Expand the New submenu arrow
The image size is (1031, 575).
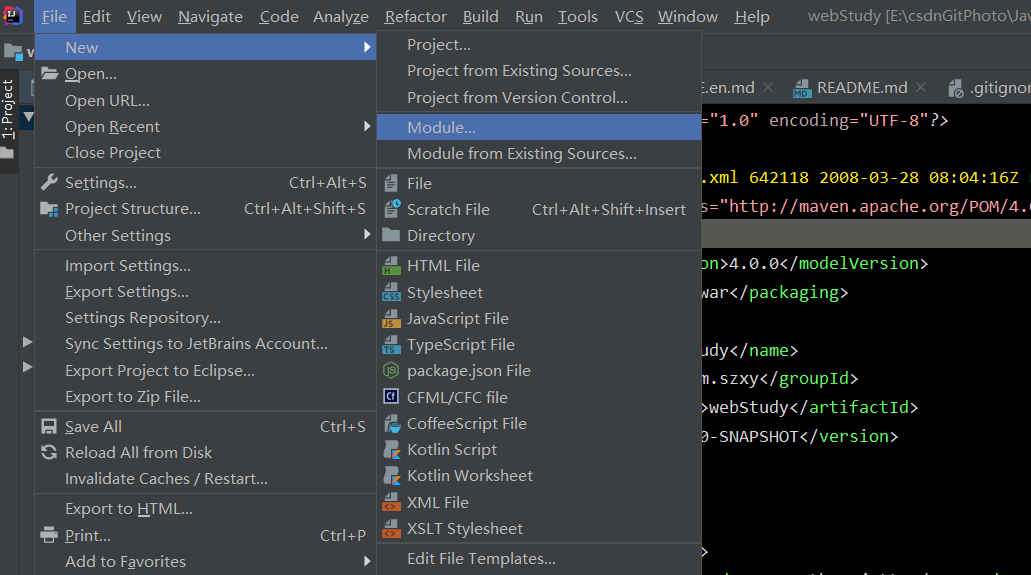(x=367, y=47)
